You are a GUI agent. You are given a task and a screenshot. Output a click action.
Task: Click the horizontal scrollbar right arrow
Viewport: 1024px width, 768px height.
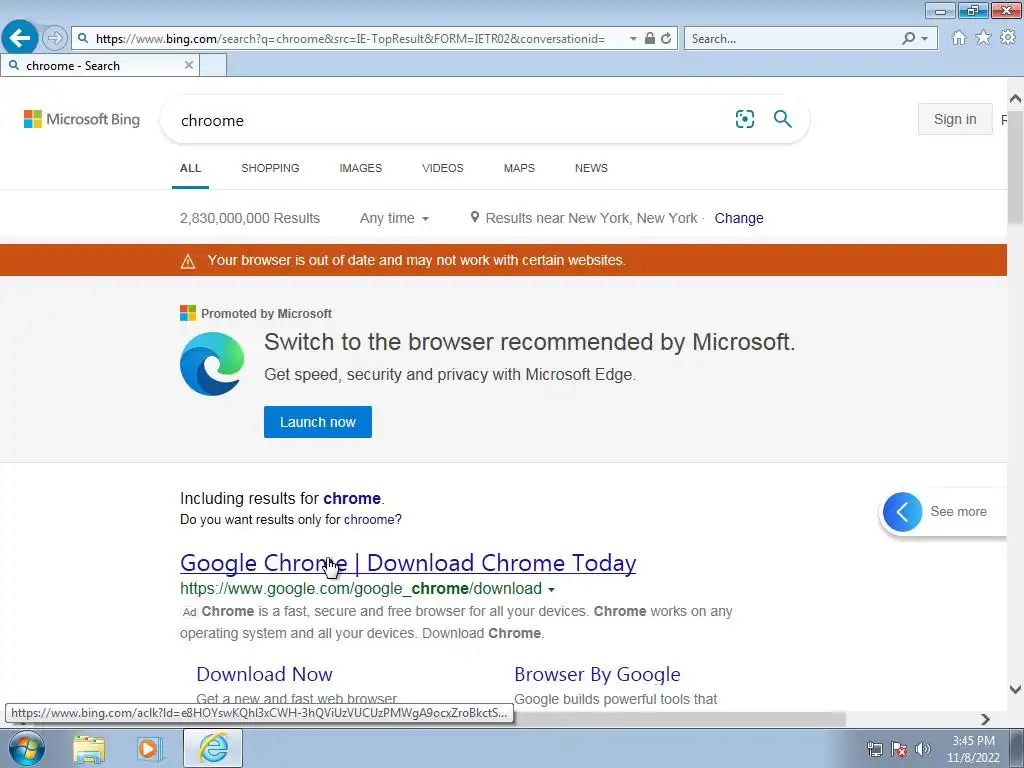pyautogui.click(x=985, y=719)
